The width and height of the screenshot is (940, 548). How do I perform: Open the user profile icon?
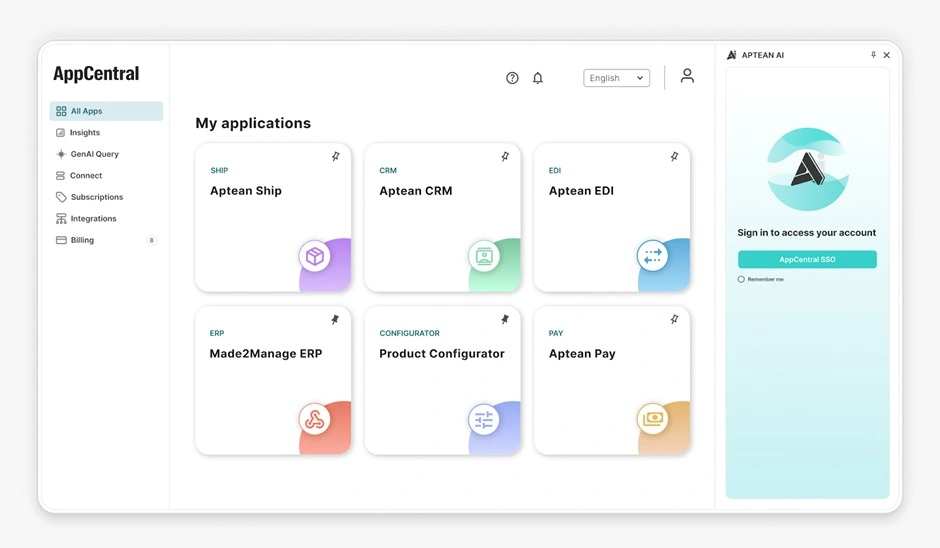687,76
